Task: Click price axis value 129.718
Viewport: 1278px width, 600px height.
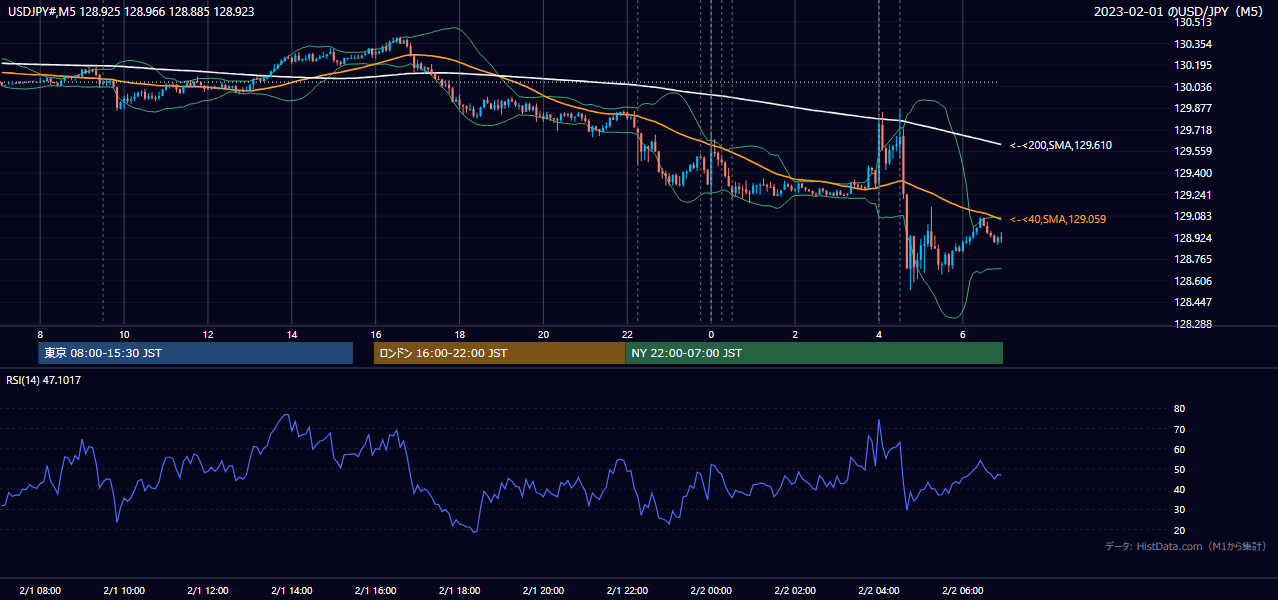Action: click(x=1194, y=130)
